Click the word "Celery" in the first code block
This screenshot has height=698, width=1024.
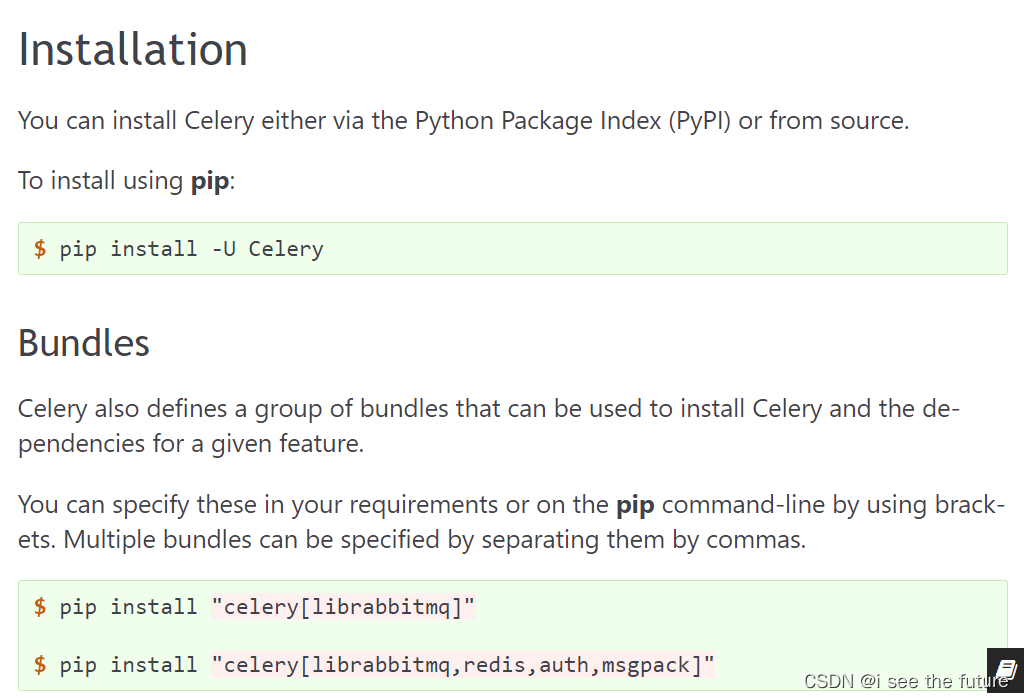tap(286, 249)
